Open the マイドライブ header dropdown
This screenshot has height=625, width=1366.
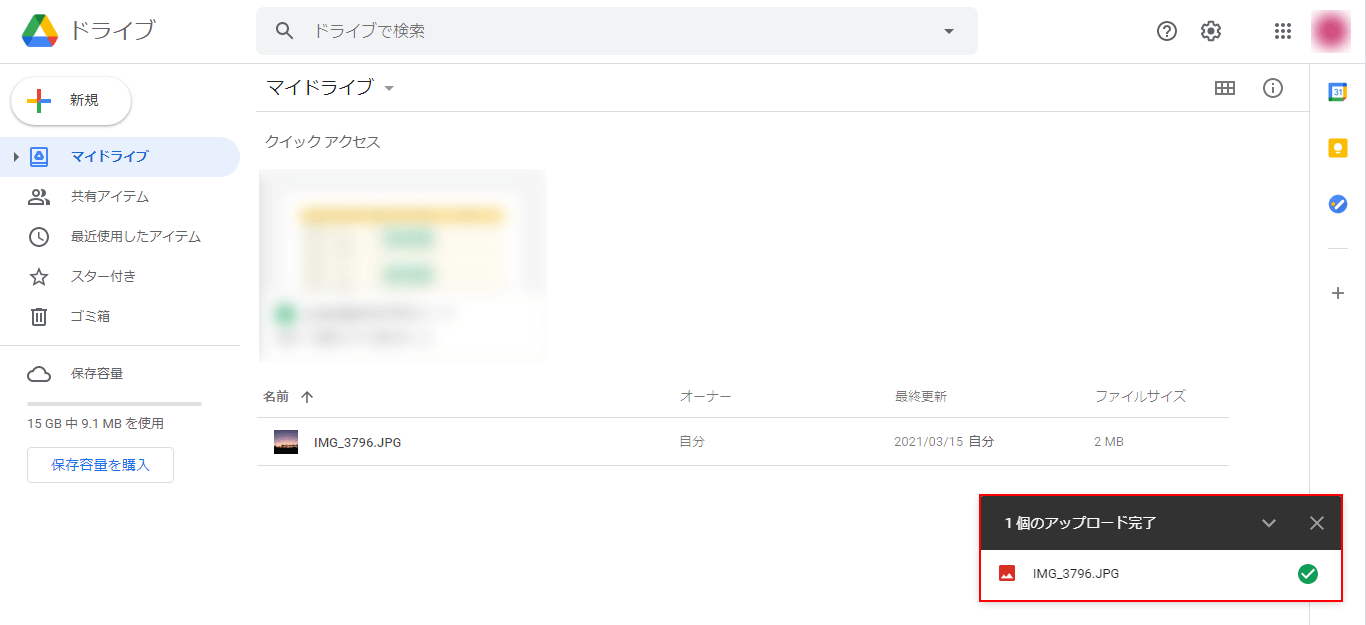(x=389, y=88)
